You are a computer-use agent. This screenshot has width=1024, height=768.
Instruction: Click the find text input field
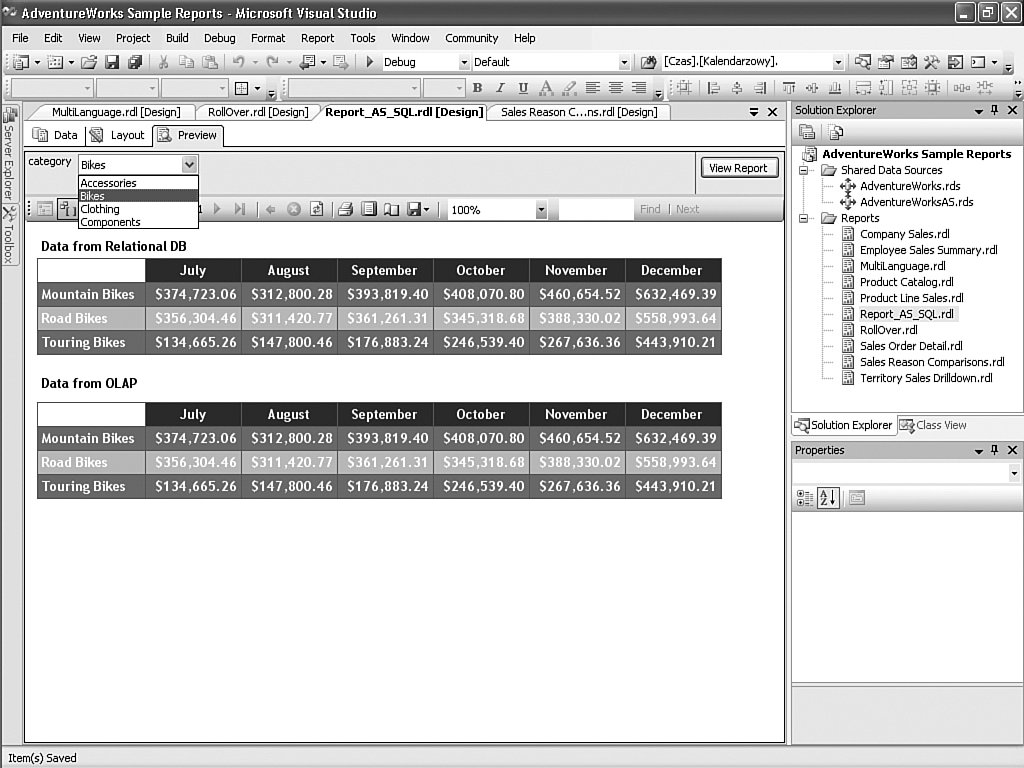click(596, 210)
